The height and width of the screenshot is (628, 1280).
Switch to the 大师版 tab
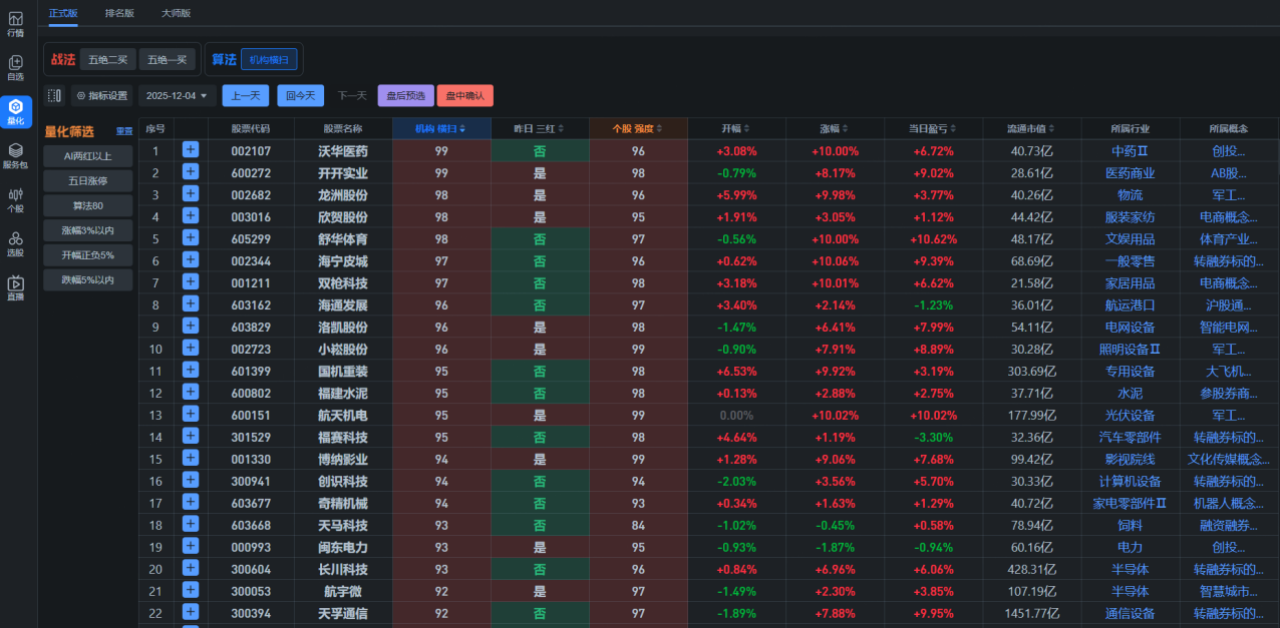(x=176, y=13)
